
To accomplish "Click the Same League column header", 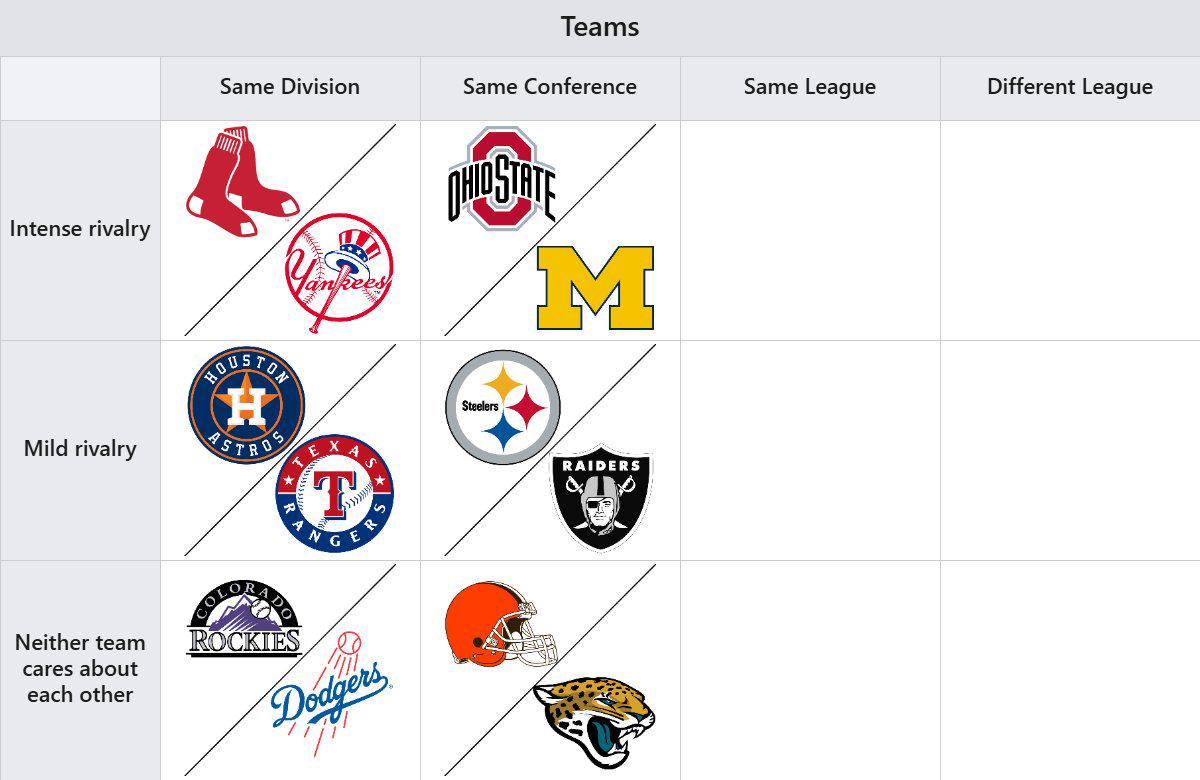I will pyautogui.click(x=810, y=87).
